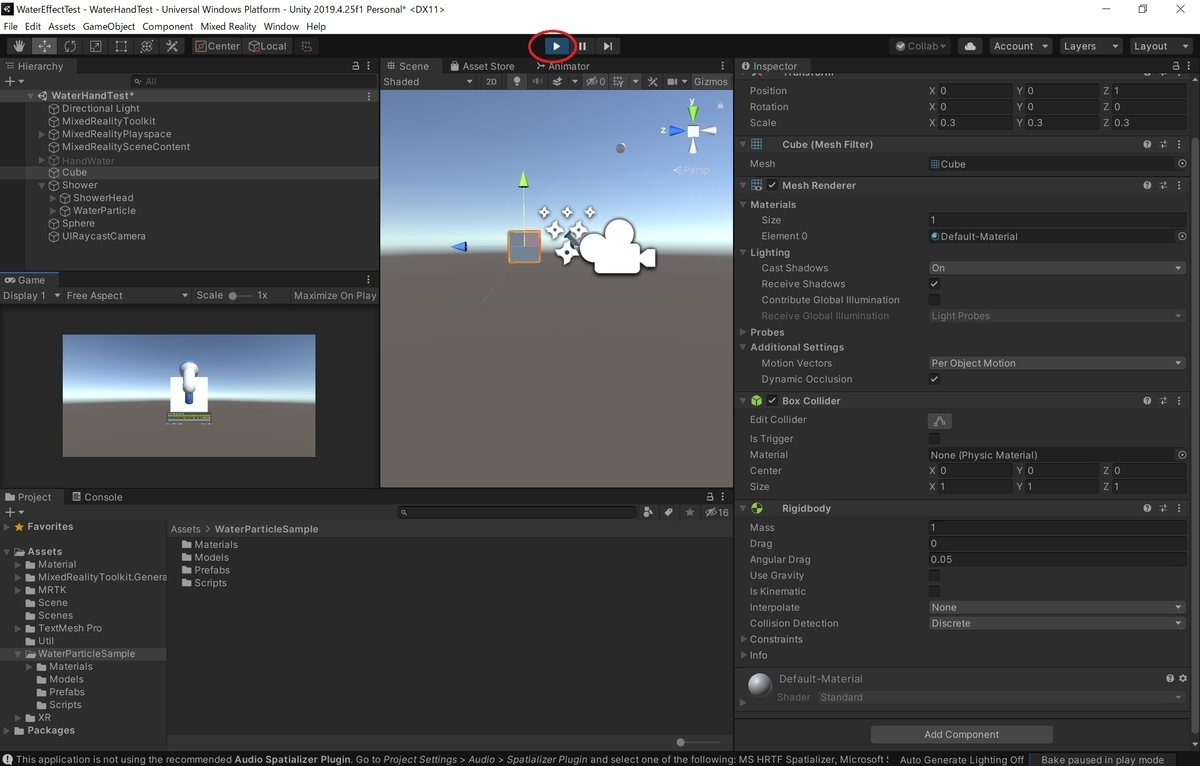This screenshot has width=1200, height=766.
Task: Uncheck Receive Shadows checkbox
Action: 934,284
